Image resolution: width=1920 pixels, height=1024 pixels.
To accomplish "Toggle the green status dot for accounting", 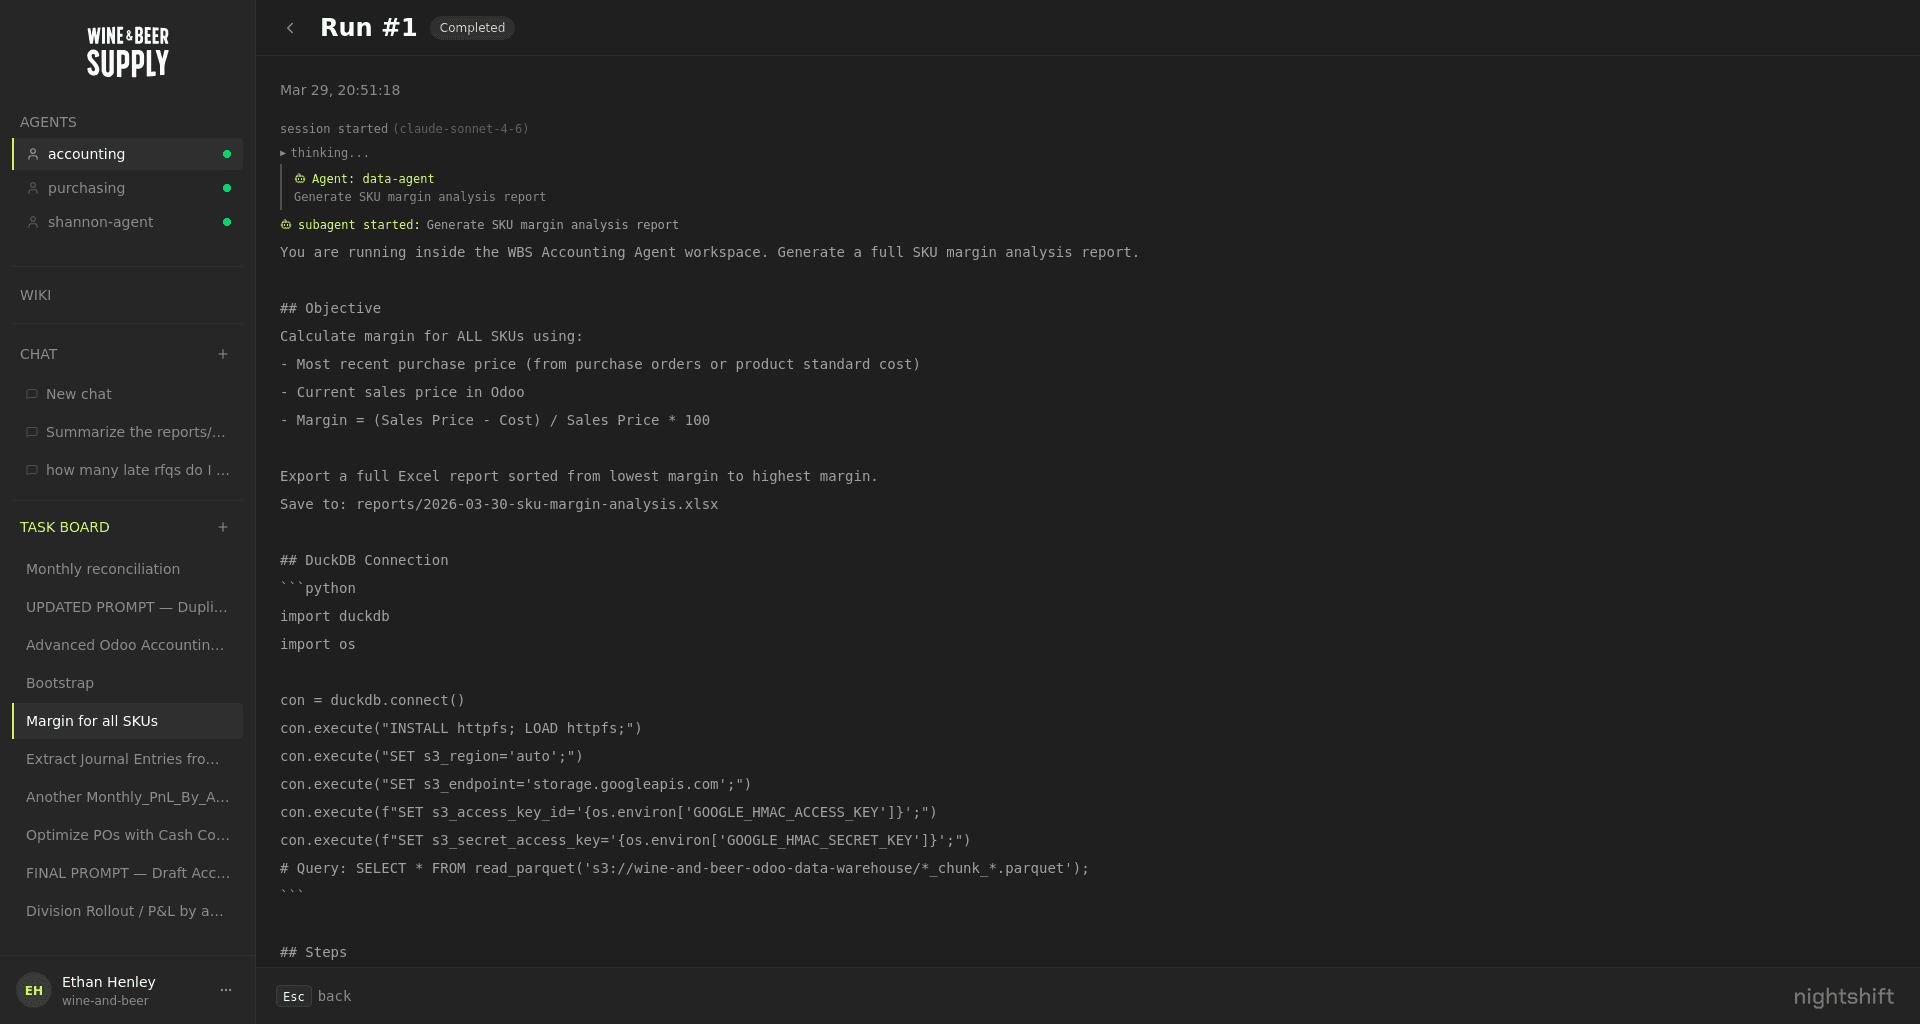I will 227,154.
